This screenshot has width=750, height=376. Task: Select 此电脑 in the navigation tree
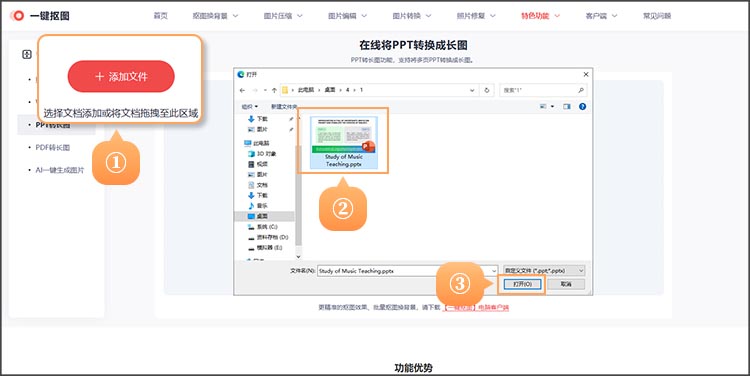(x=256, y=143)
